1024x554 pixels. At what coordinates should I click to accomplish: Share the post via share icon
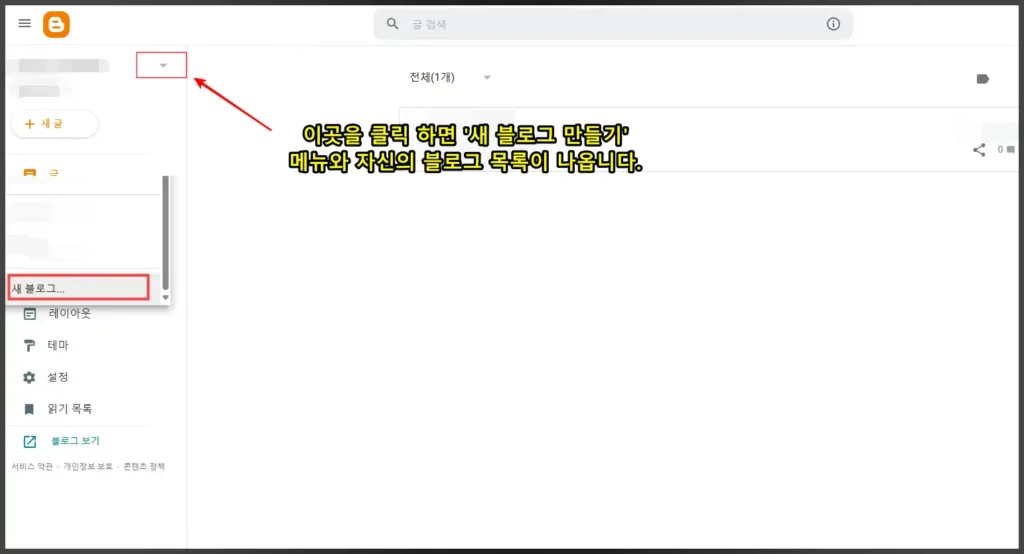(x=979, y=150)
